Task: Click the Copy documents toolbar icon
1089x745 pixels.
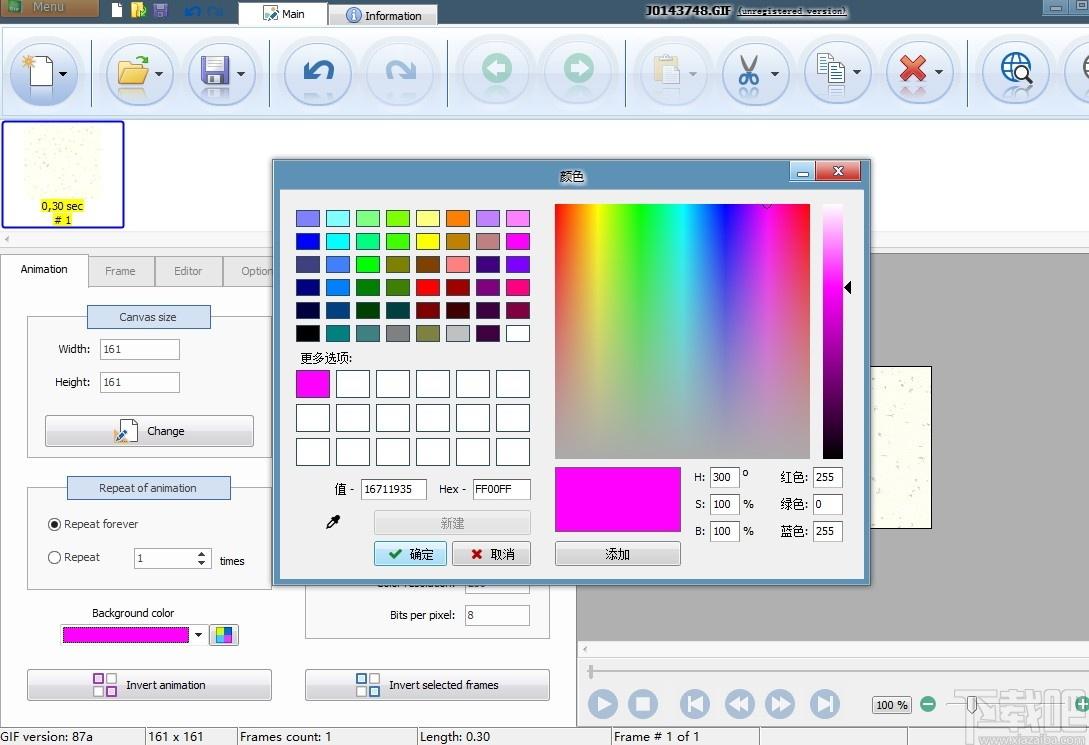Action: tap(831, 70)
